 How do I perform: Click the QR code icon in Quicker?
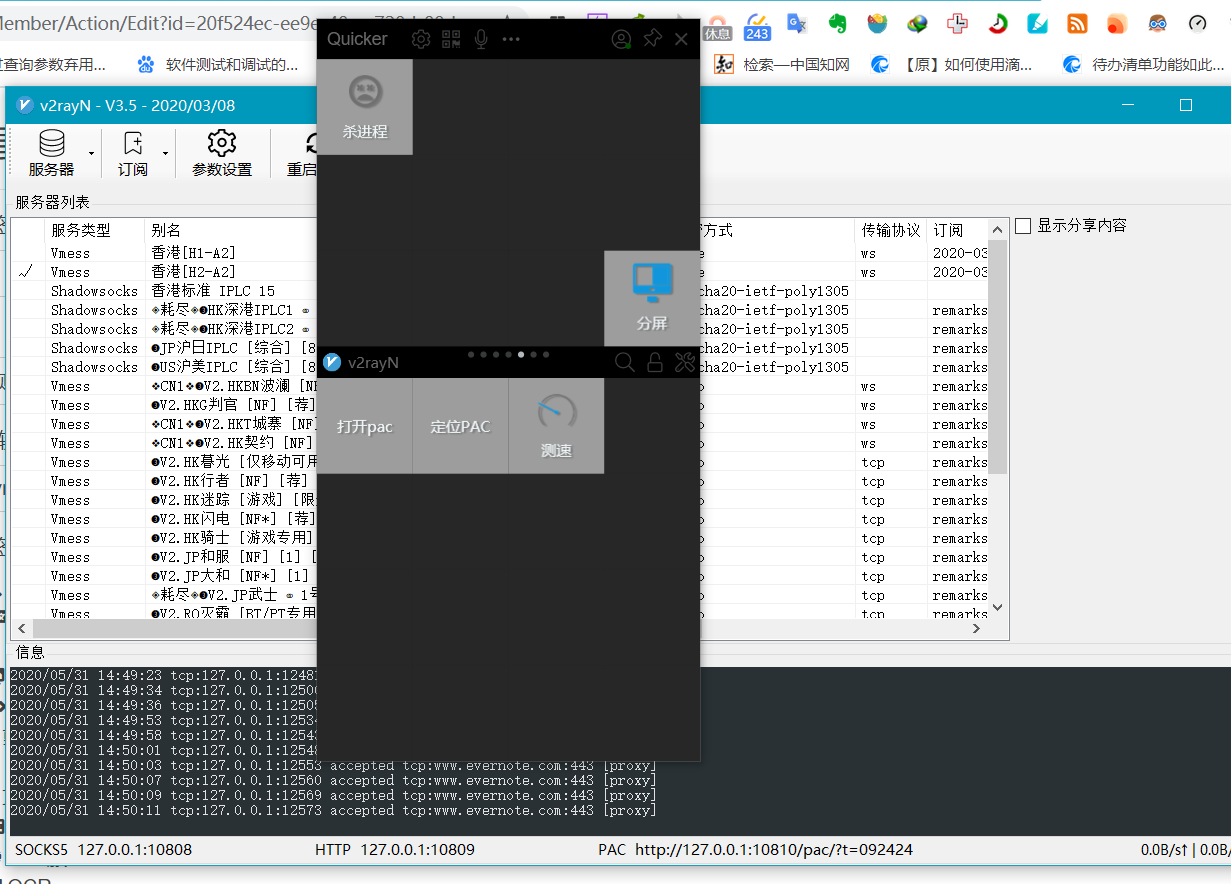[x=451, y=39]
